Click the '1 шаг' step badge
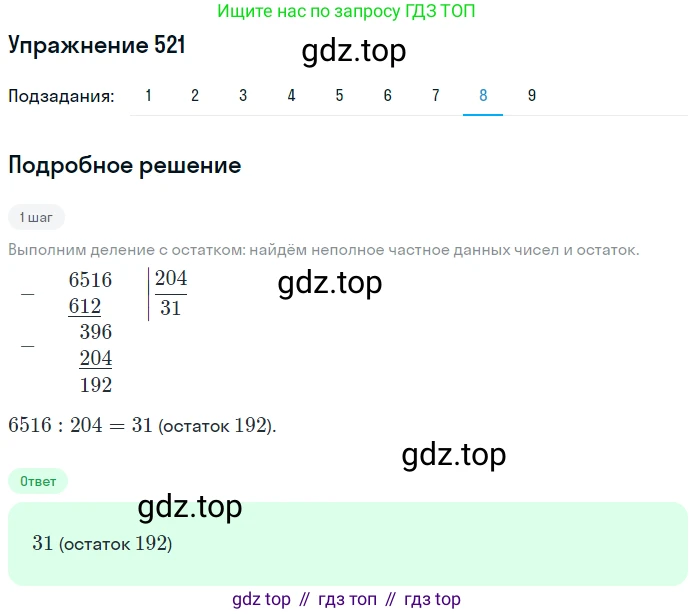The width and height of the screenshot is (695, 614). pyautogui.click(x=36, y=217)
